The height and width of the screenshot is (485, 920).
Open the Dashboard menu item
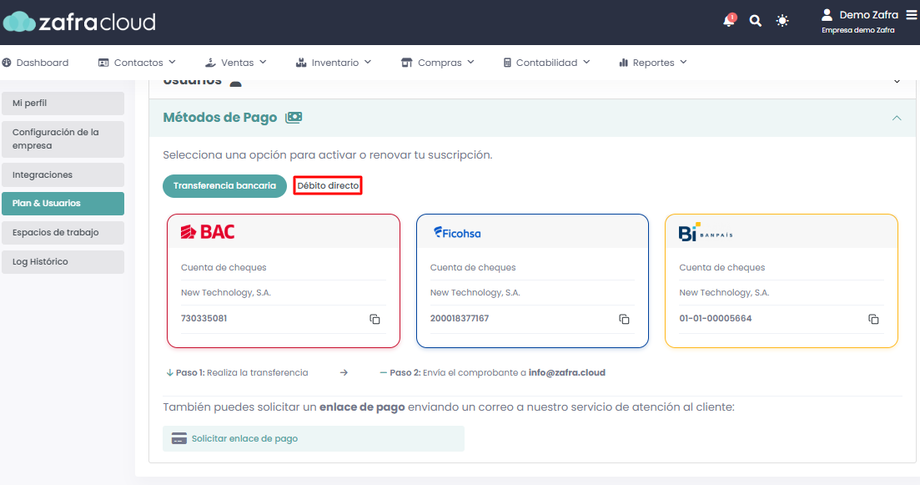pyautogui.click(x=35, y=63)
